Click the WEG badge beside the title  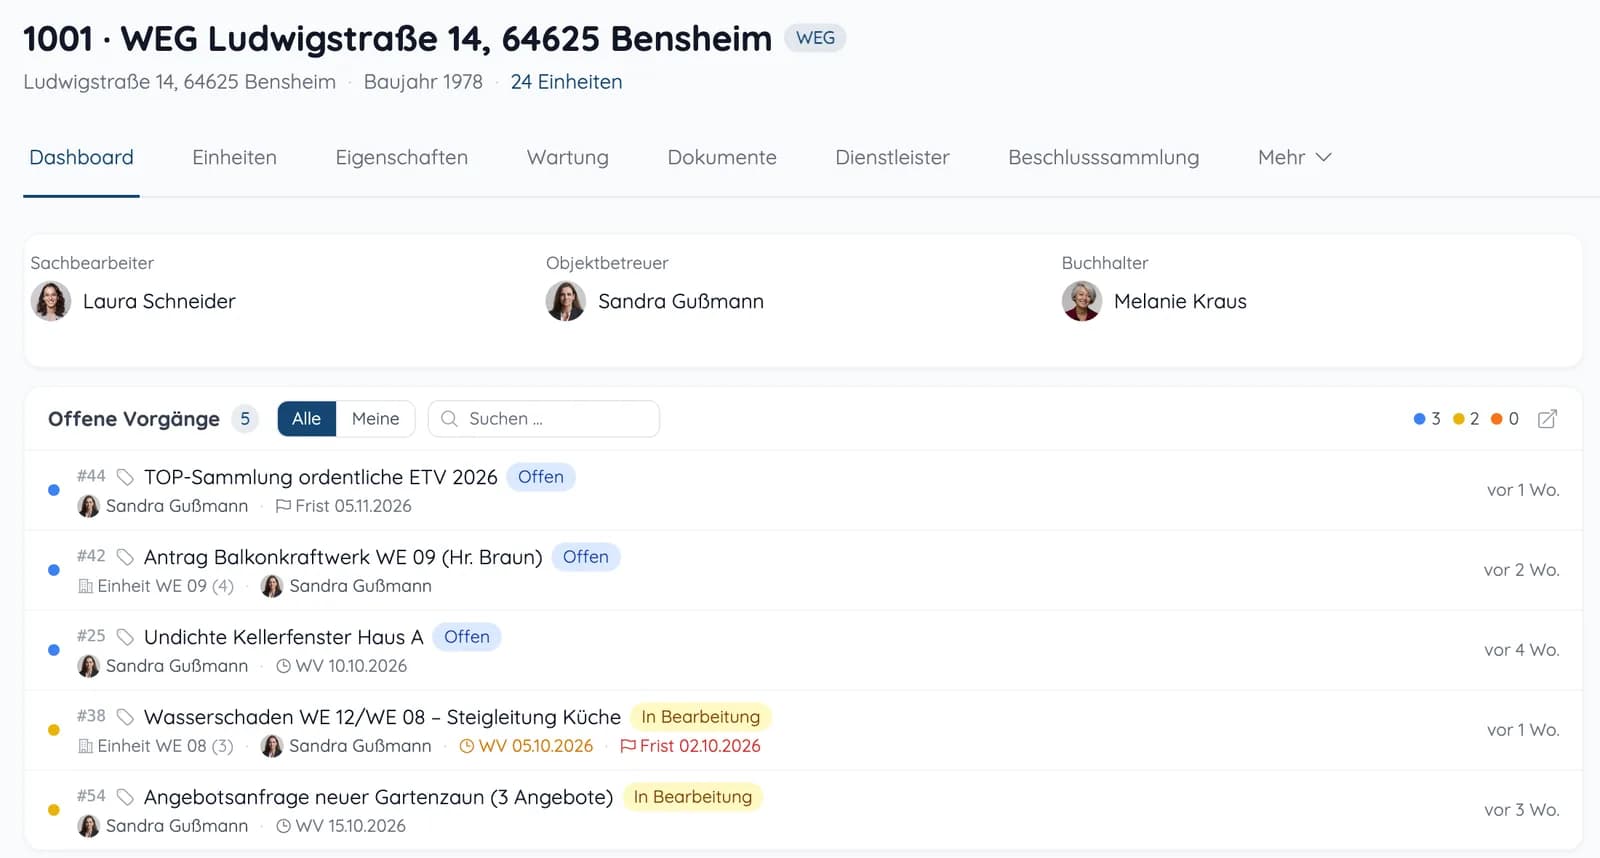815,38
